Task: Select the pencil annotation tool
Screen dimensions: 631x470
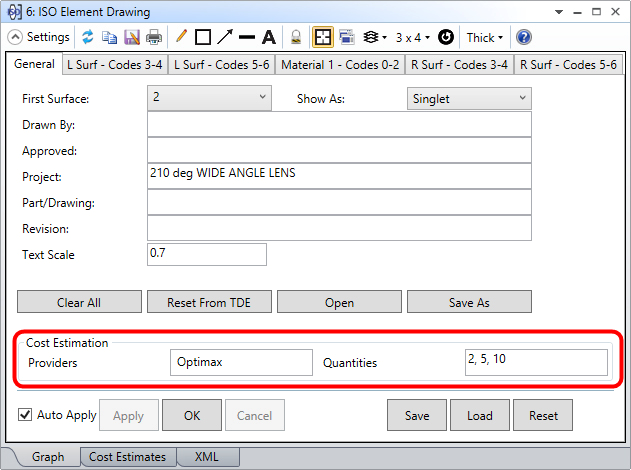Action: click(181, 37)
